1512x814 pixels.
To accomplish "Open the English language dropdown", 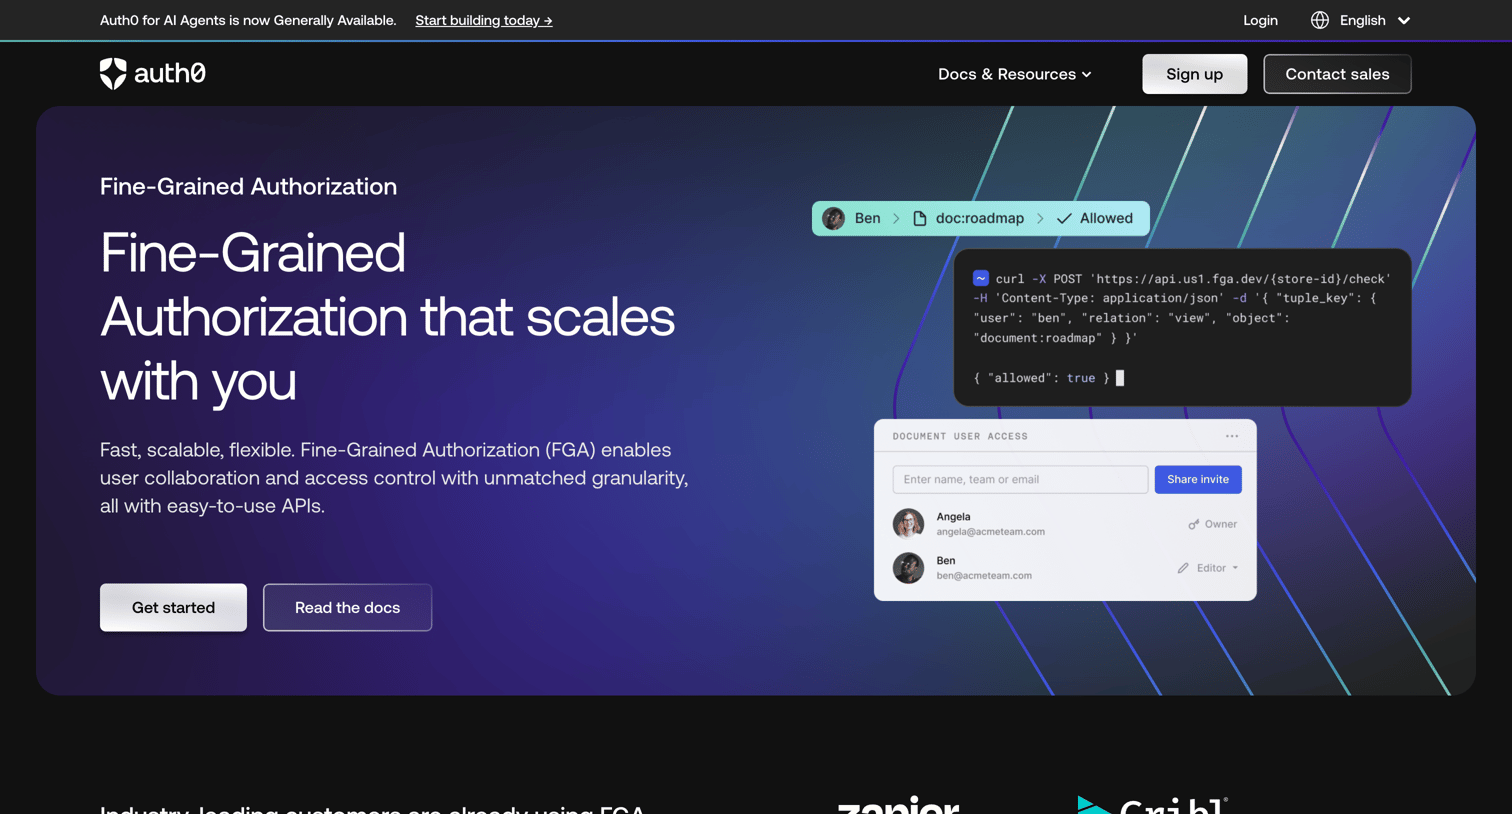I will click(x=1375, y=20).
